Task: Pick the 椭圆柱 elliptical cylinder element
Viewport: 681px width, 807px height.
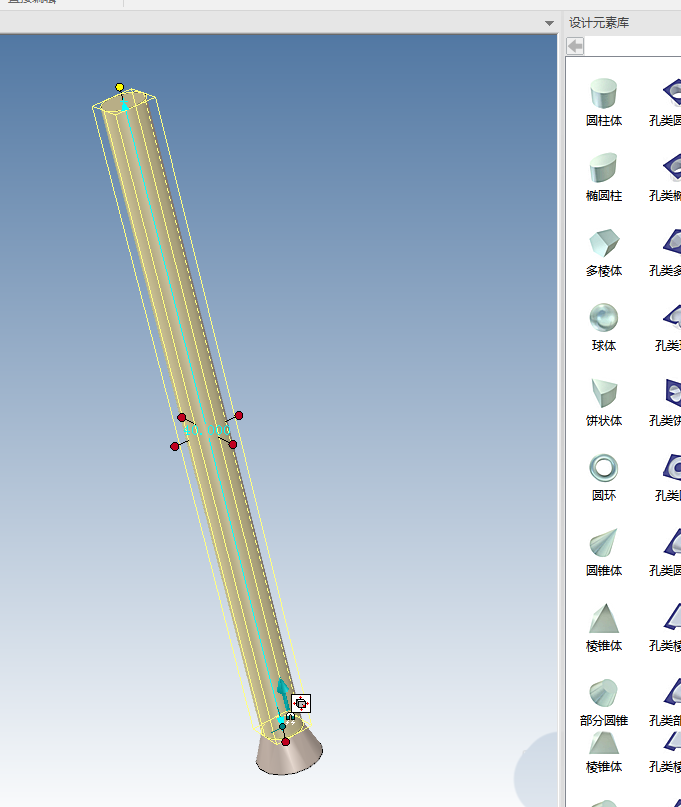Action: (x=603, y=177)
